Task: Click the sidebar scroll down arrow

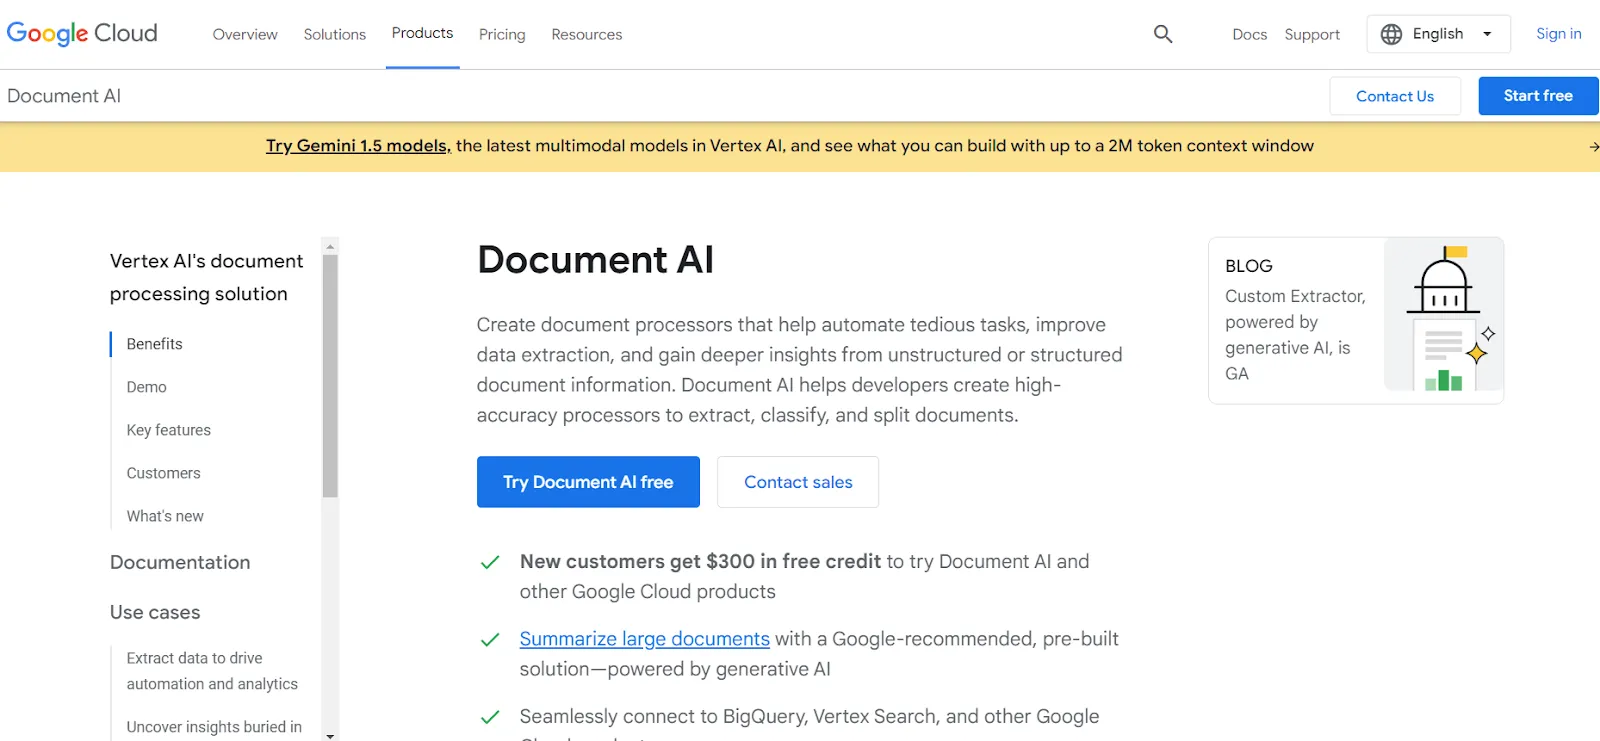Action: 330,735
